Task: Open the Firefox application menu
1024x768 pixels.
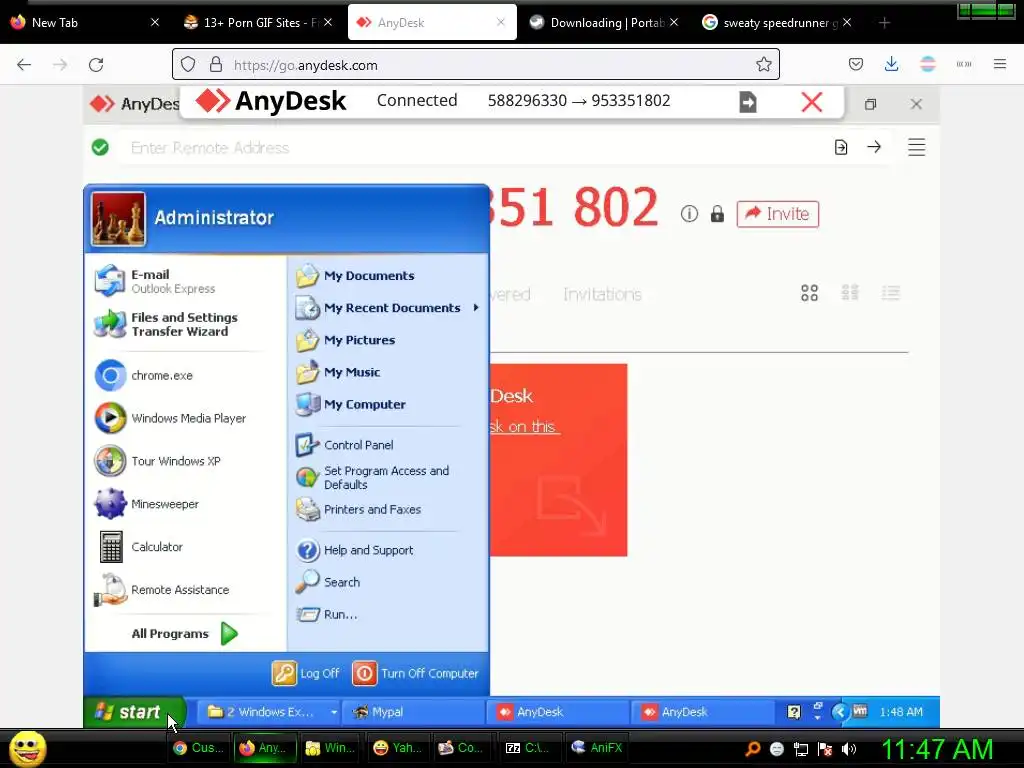Action: click(x=999, y=65)
